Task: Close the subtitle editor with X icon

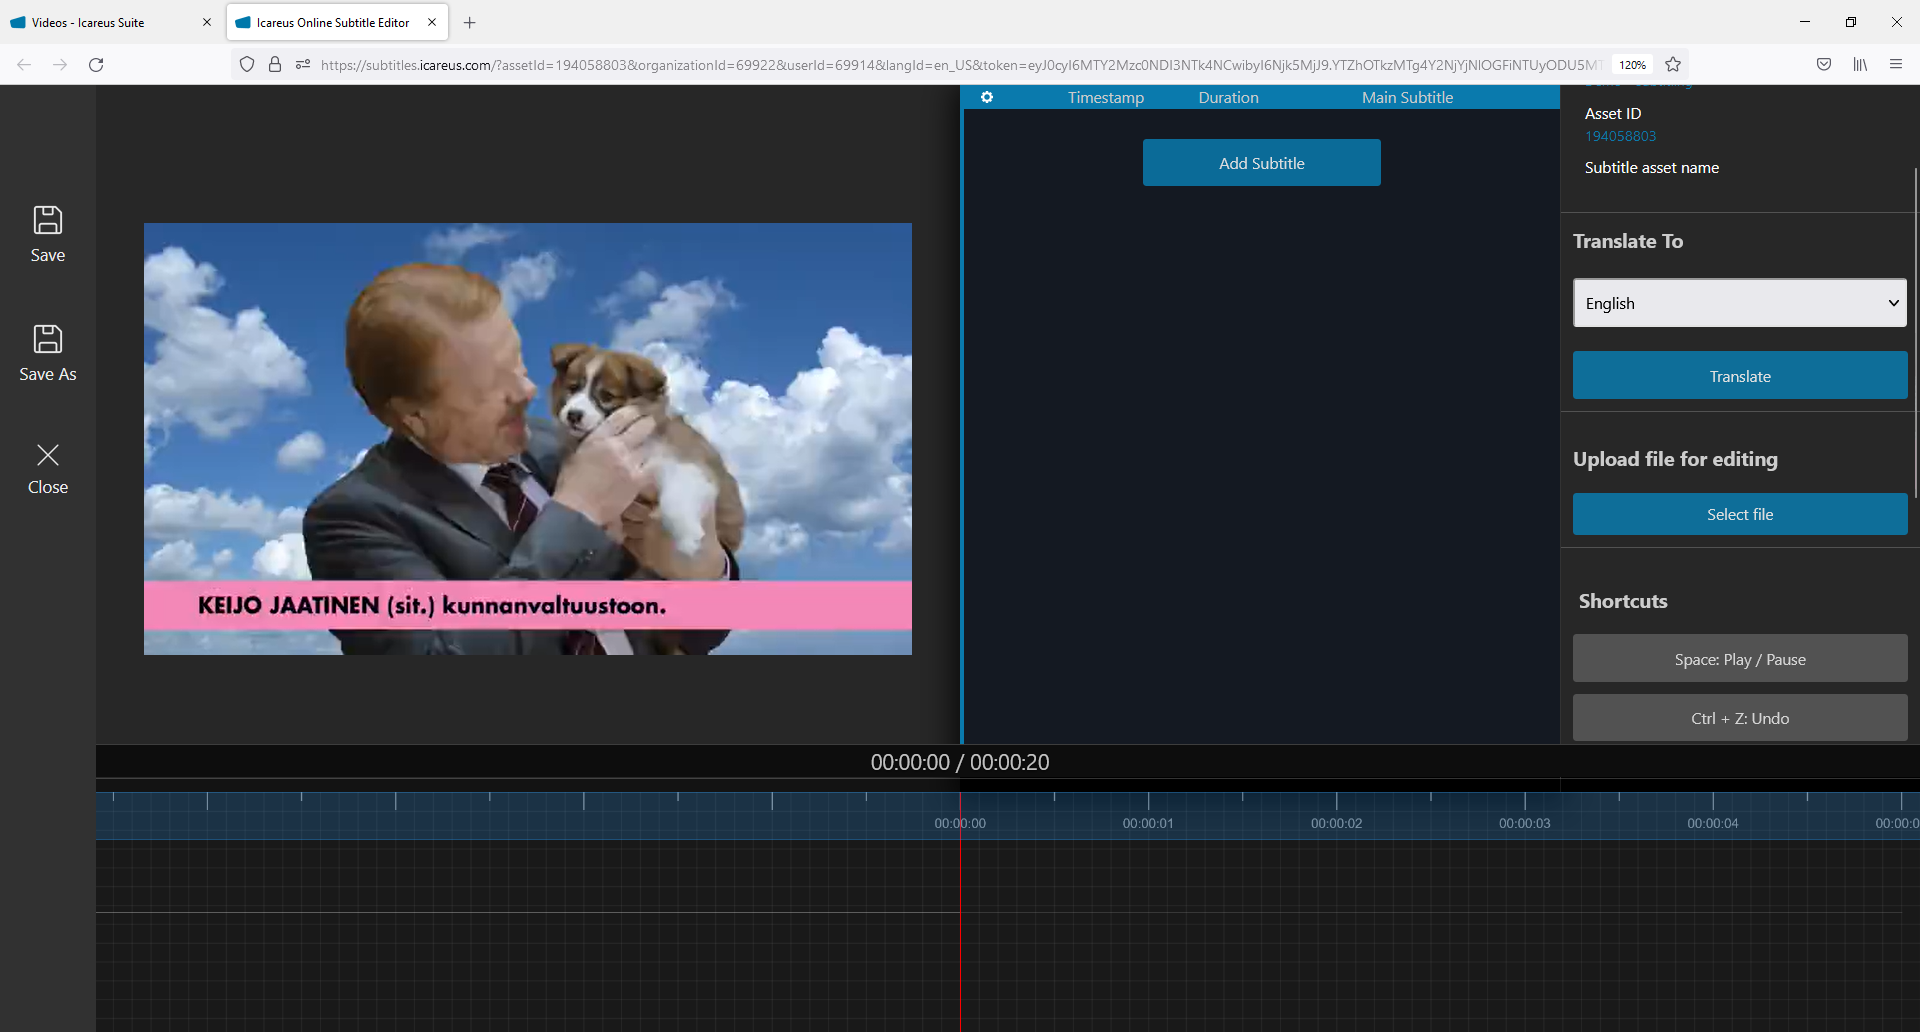Action: click(48, 456)
